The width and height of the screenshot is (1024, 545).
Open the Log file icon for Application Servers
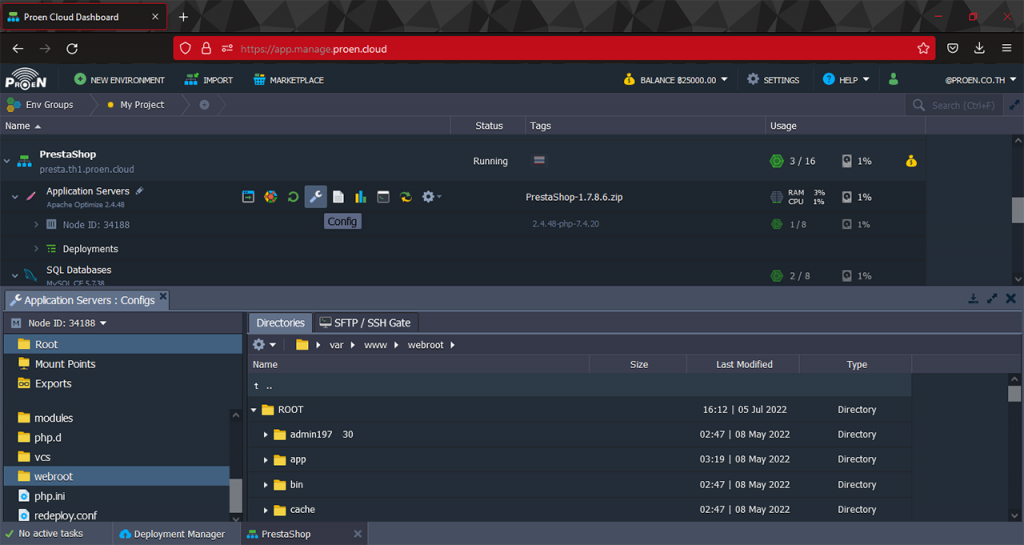[x=338, y=196]
